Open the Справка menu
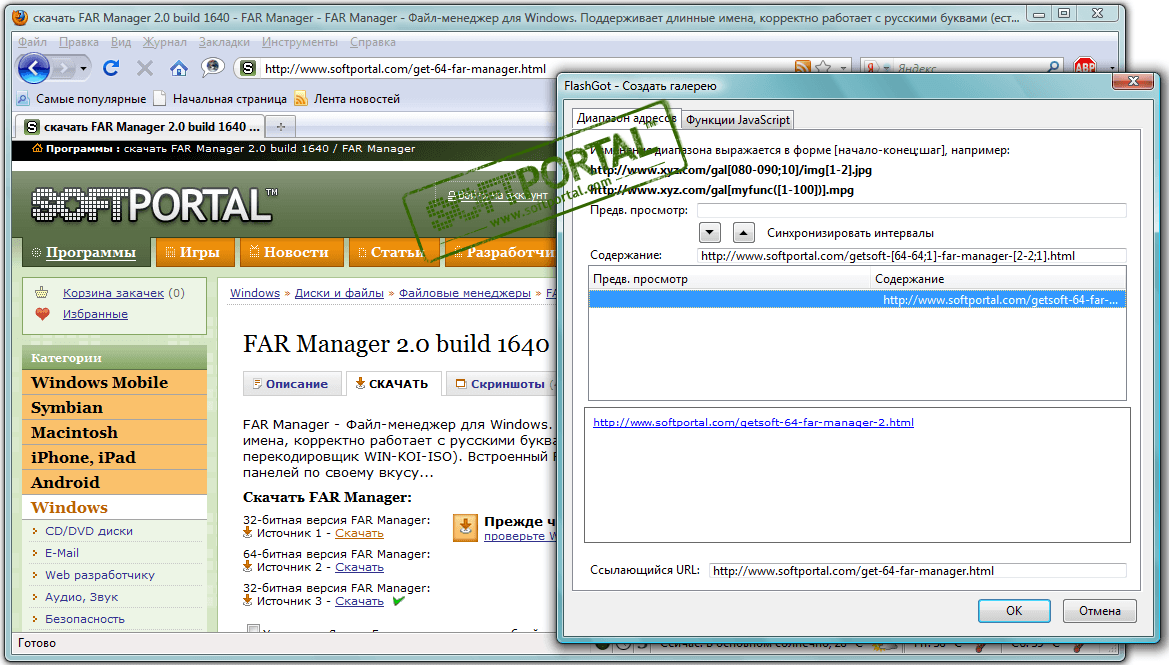Image resolution: width=1169 pixels, height=665 pixels. pyautogui.click(x=373, y=42)
